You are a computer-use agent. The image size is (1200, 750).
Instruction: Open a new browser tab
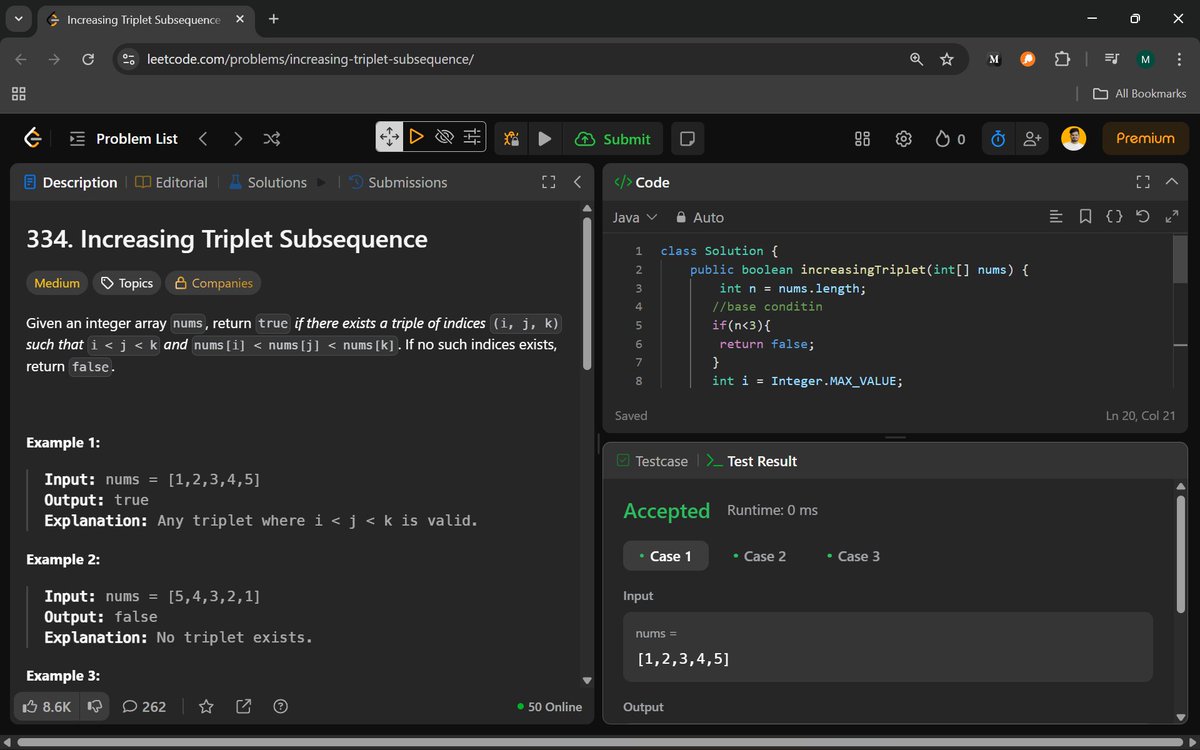pyautogui.click(x=274, y=18)
